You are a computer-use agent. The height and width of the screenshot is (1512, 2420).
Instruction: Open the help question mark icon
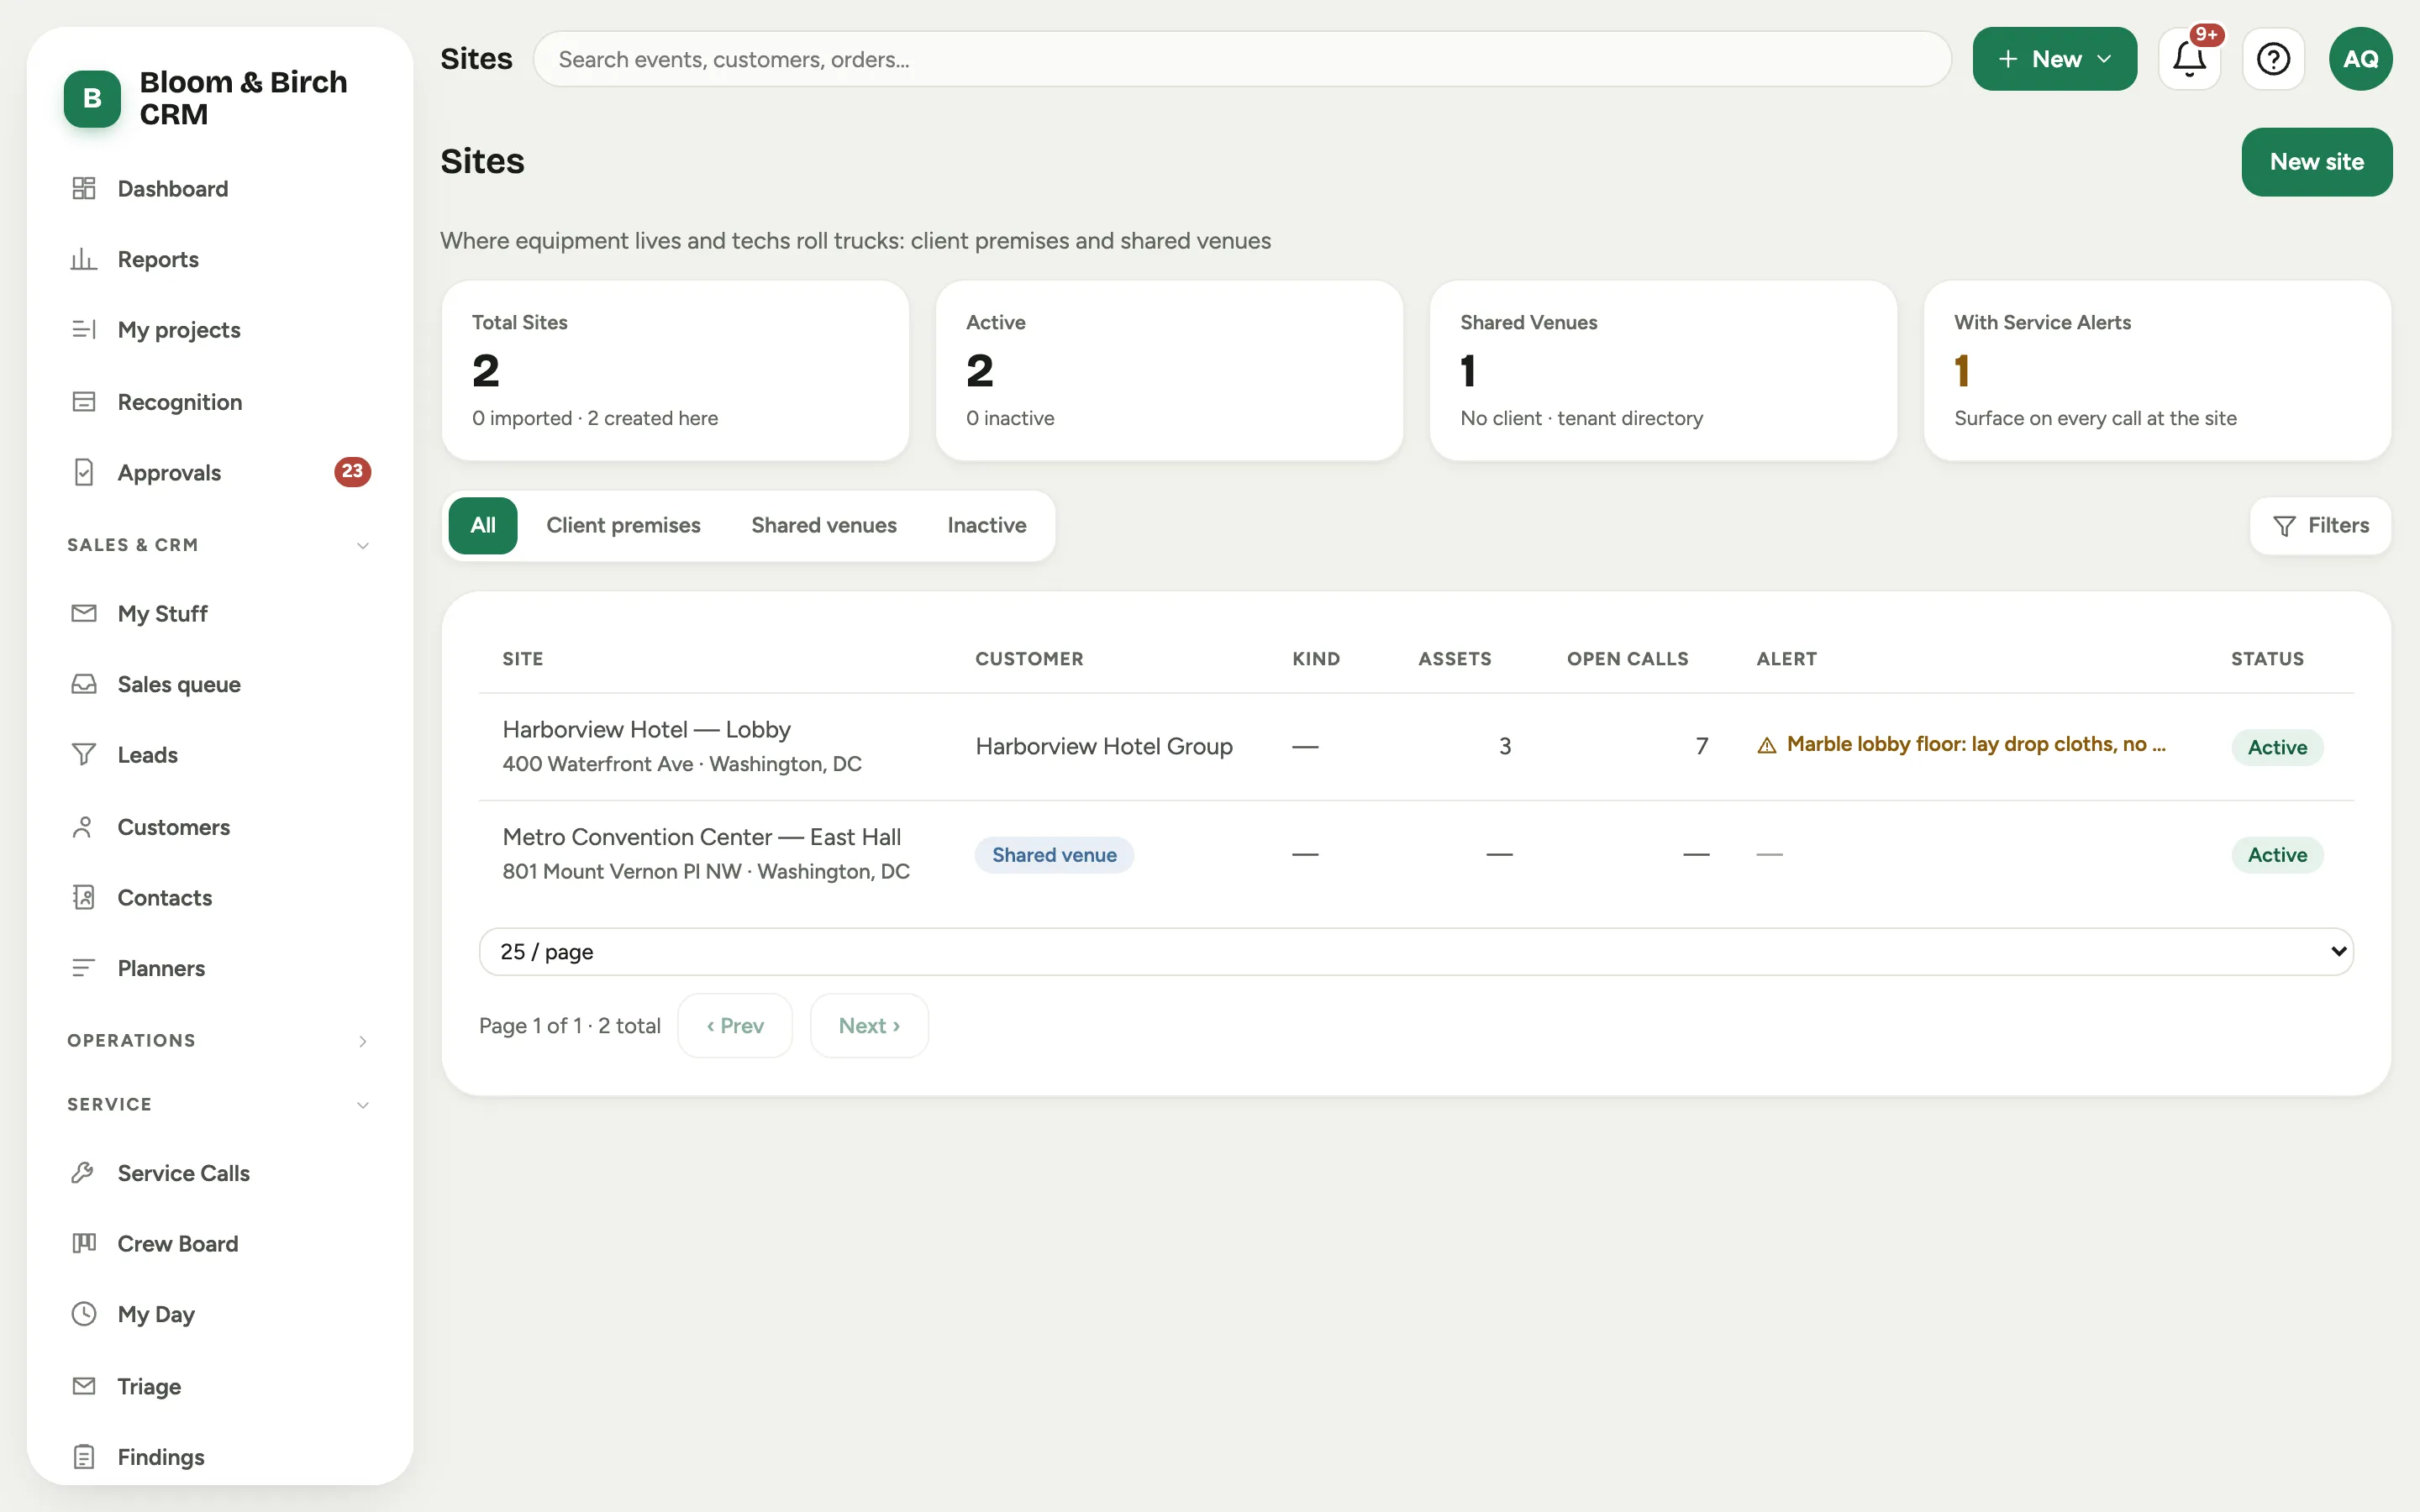2273,59
